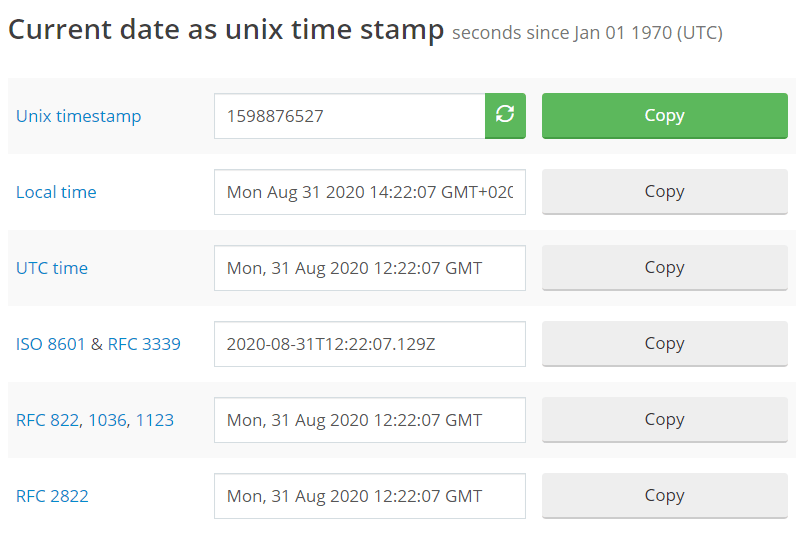This screenshot has height=539, width=802.
Task: Follow the Local time link
Action: 56,192
